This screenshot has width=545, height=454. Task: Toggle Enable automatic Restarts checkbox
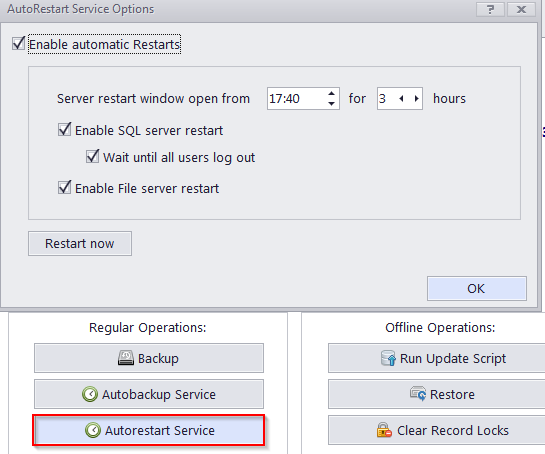(18, 44)
